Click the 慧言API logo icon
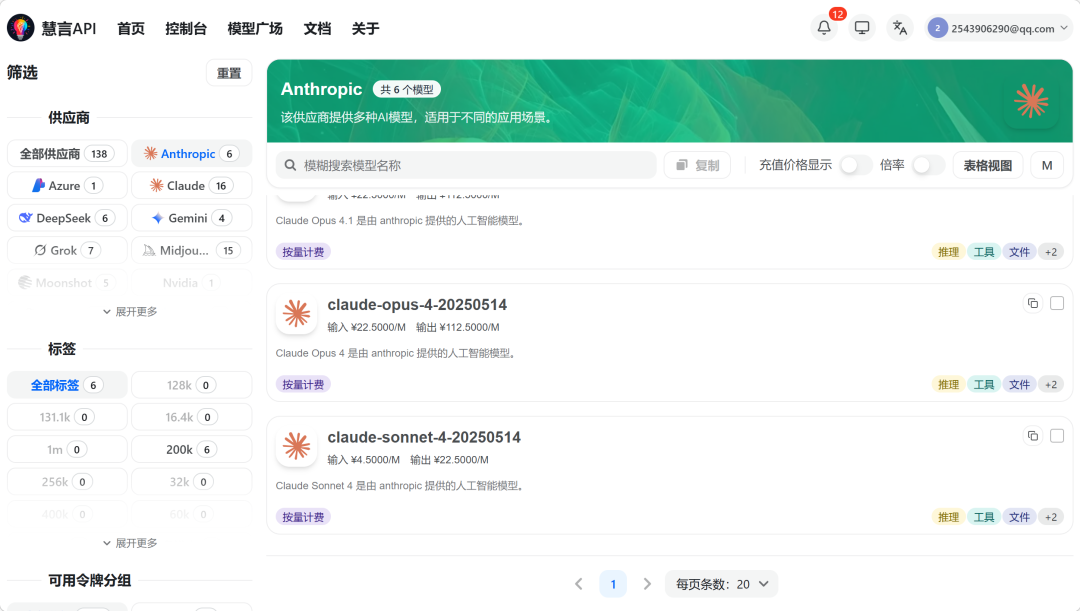The height and width of the screenshot is (611, 1080). click(19, 28)
